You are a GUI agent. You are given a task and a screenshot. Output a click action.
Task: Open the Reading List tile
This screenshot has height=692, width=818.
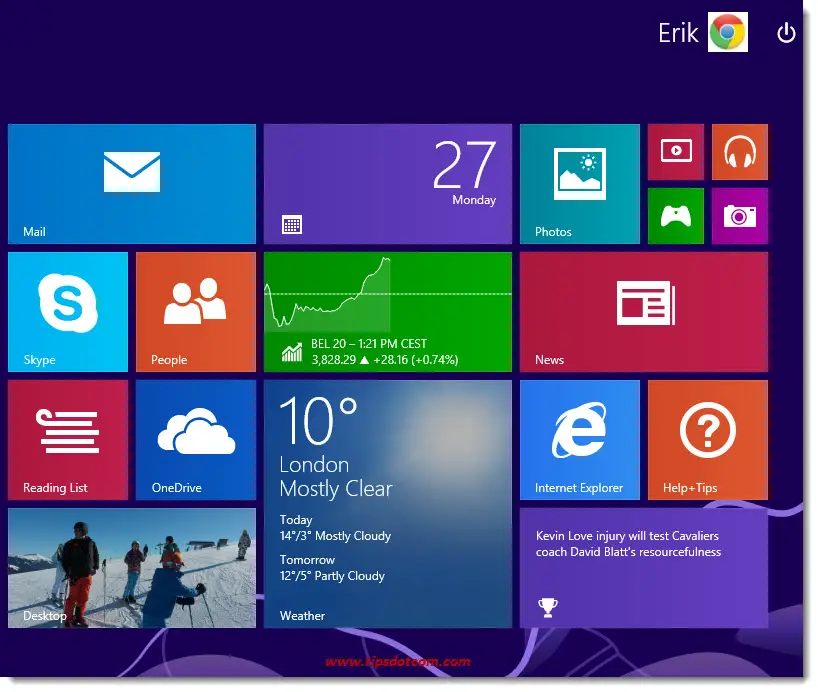point(68,440)
